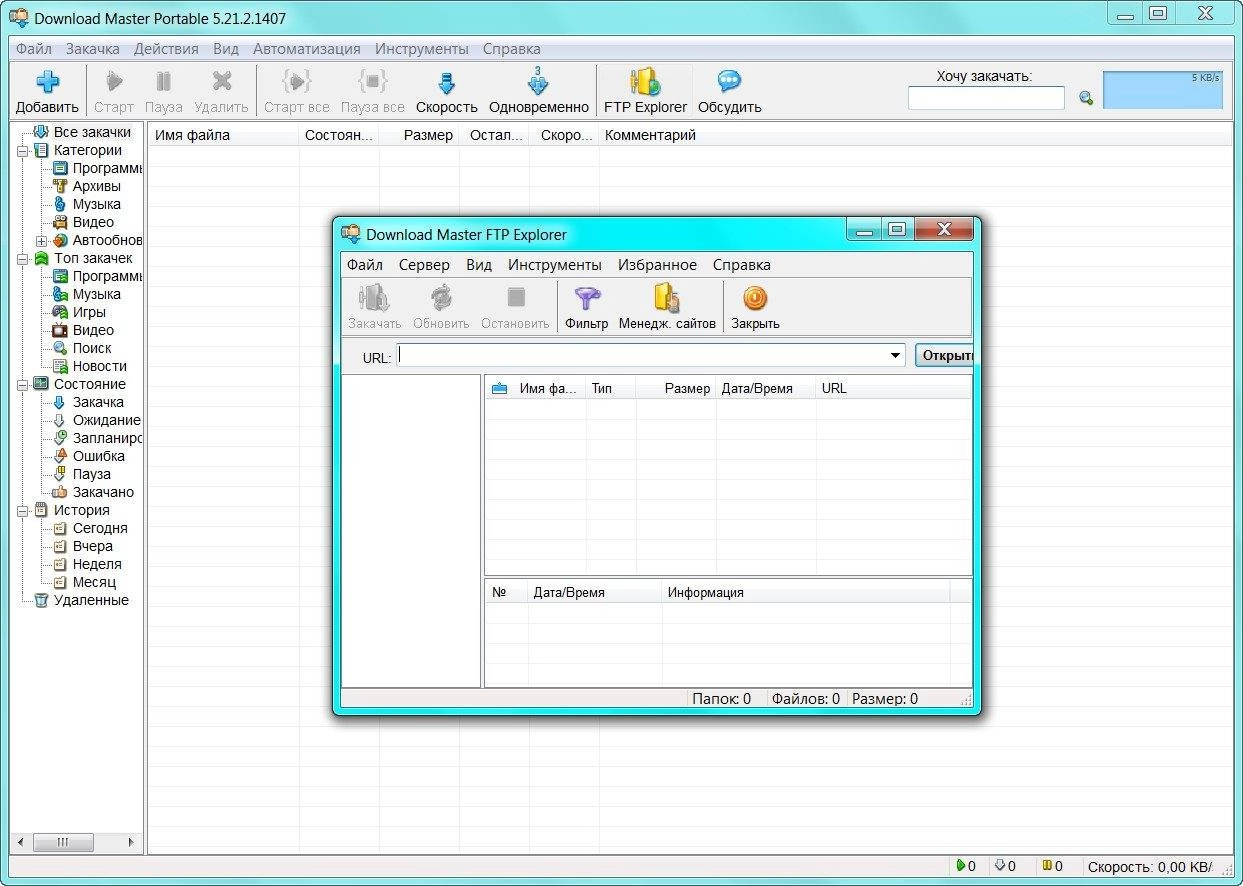Open the Сервер menu in FTP Explorer

pos(424,265)
